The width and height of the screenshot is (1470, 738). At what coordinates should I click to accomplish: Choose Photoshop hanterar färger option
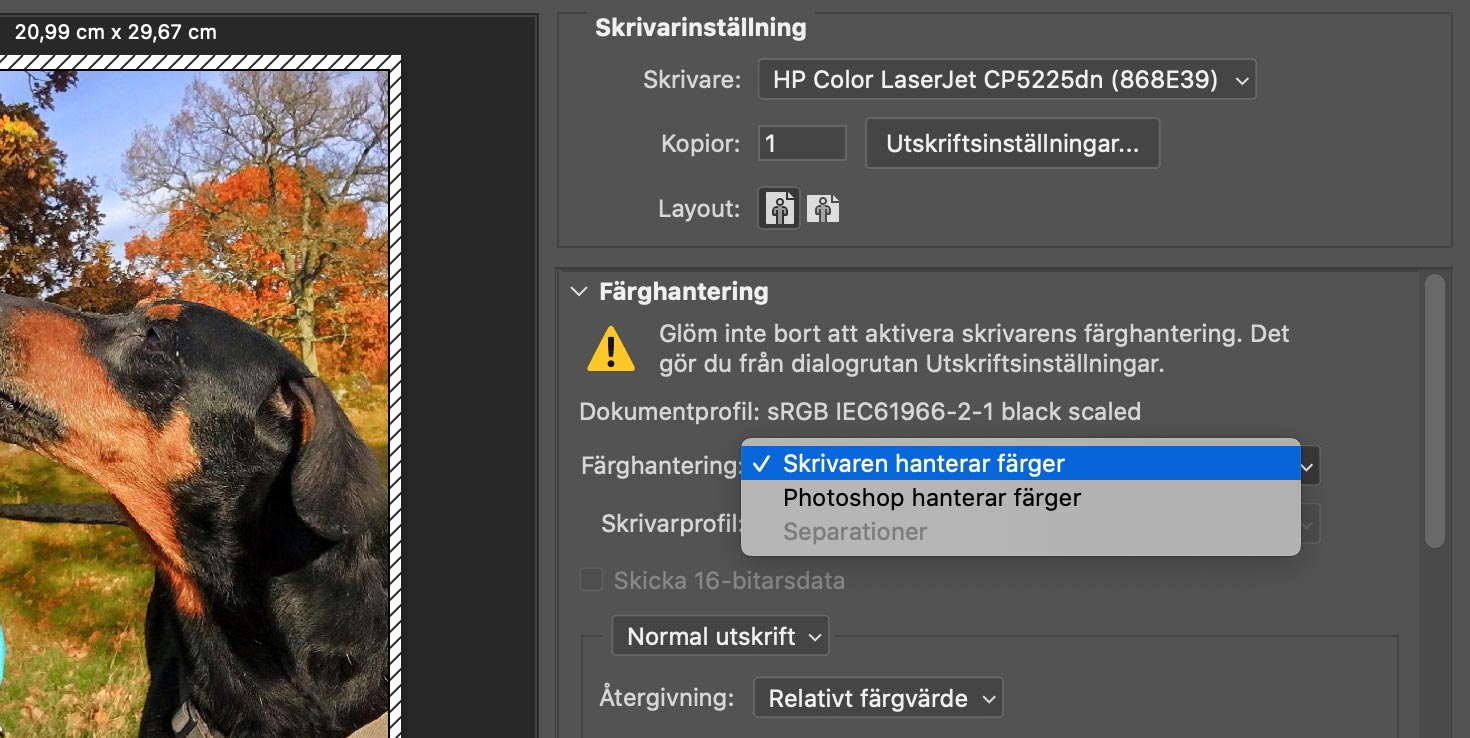coord(1020,498)
